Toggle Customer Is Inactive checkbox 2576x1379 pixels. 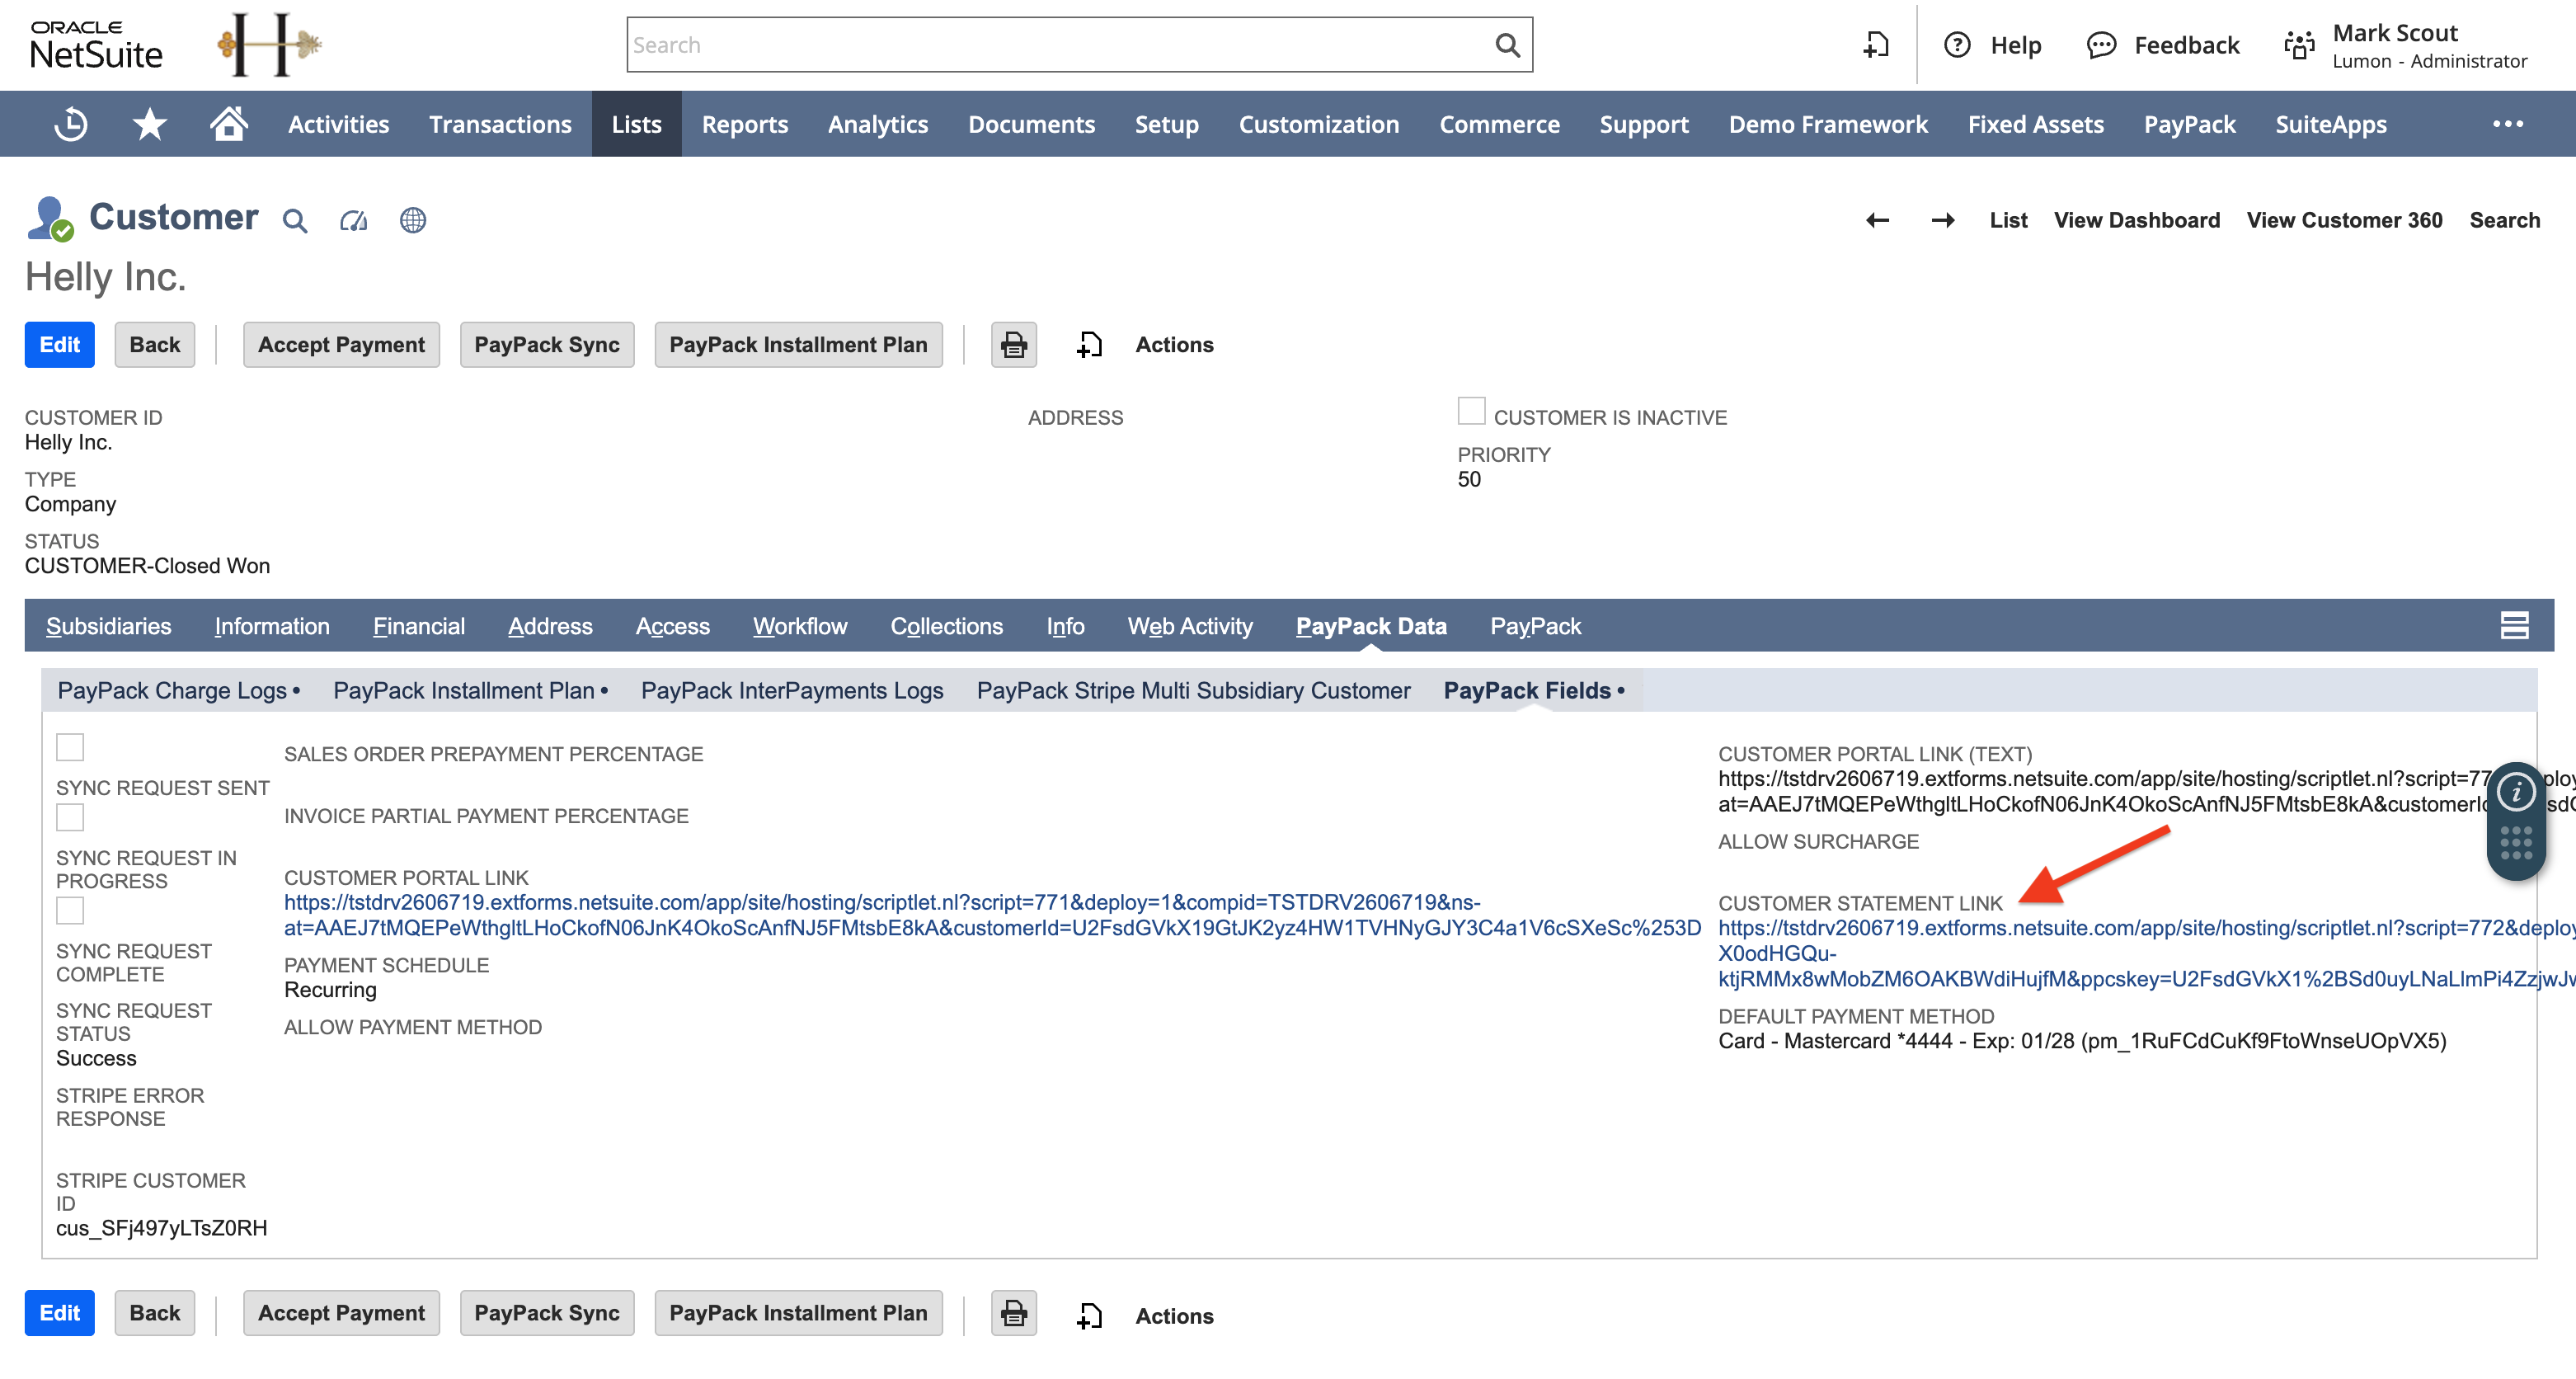coord(1471,411)
